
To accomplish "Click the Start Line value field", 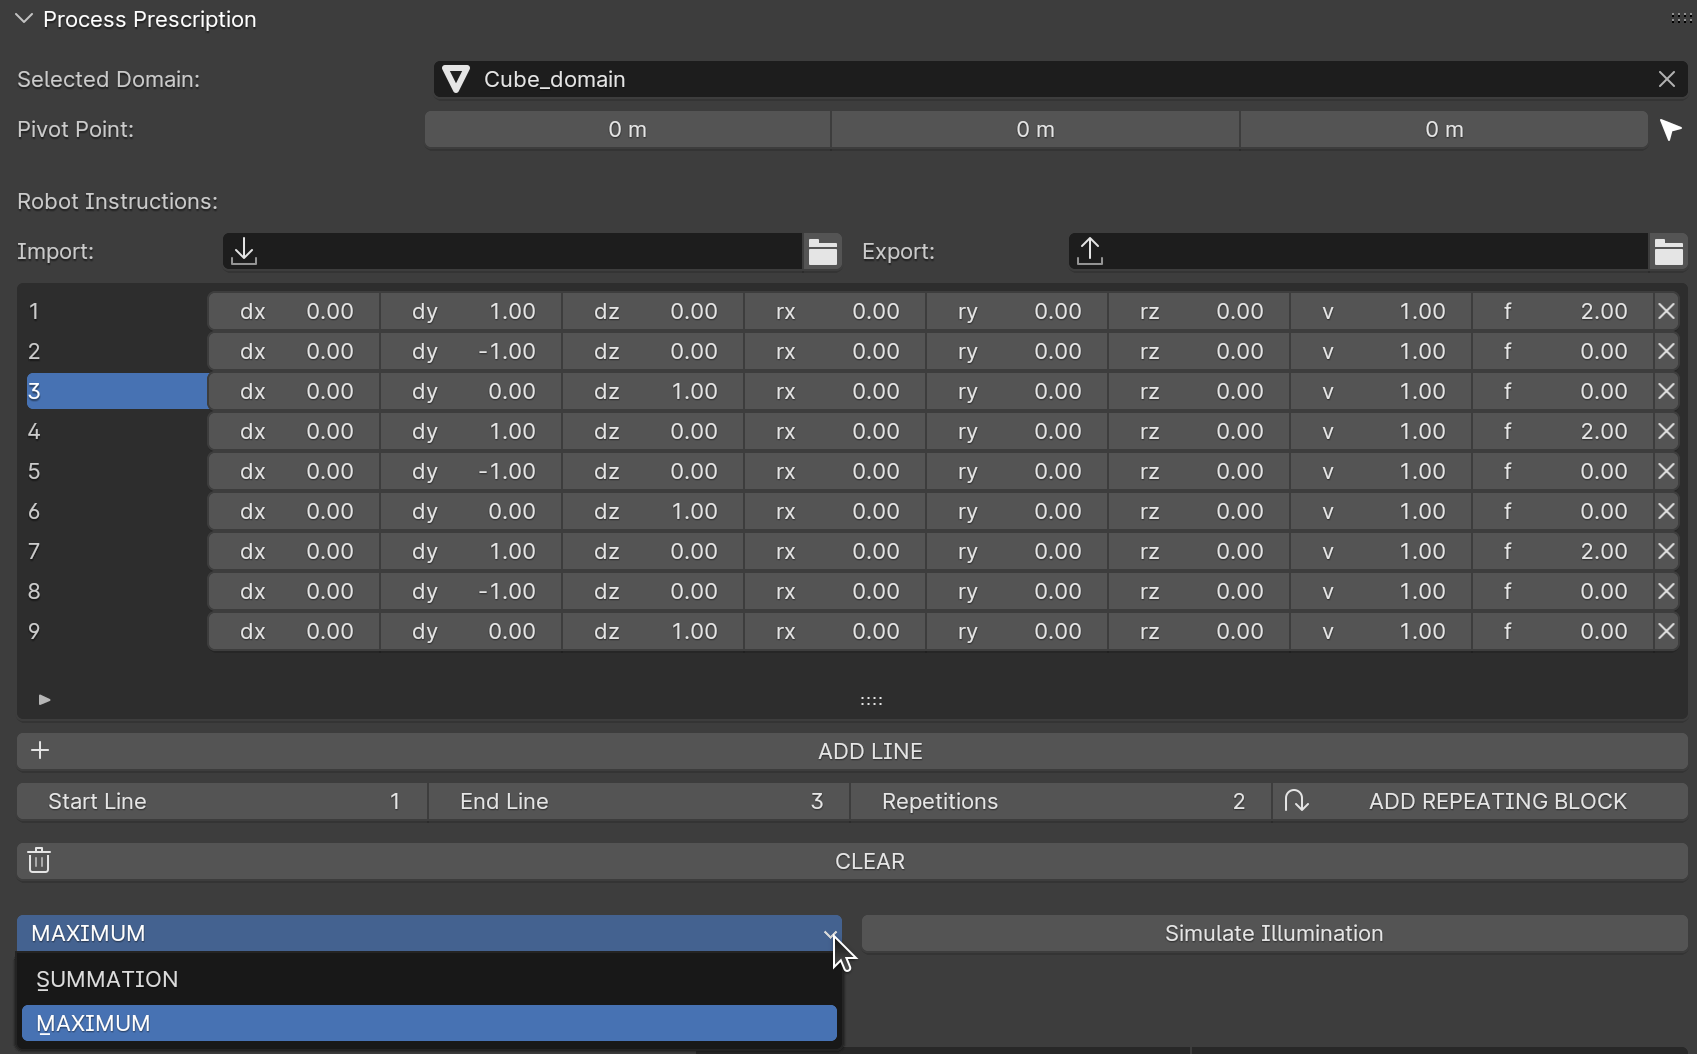I will (222, 801).
